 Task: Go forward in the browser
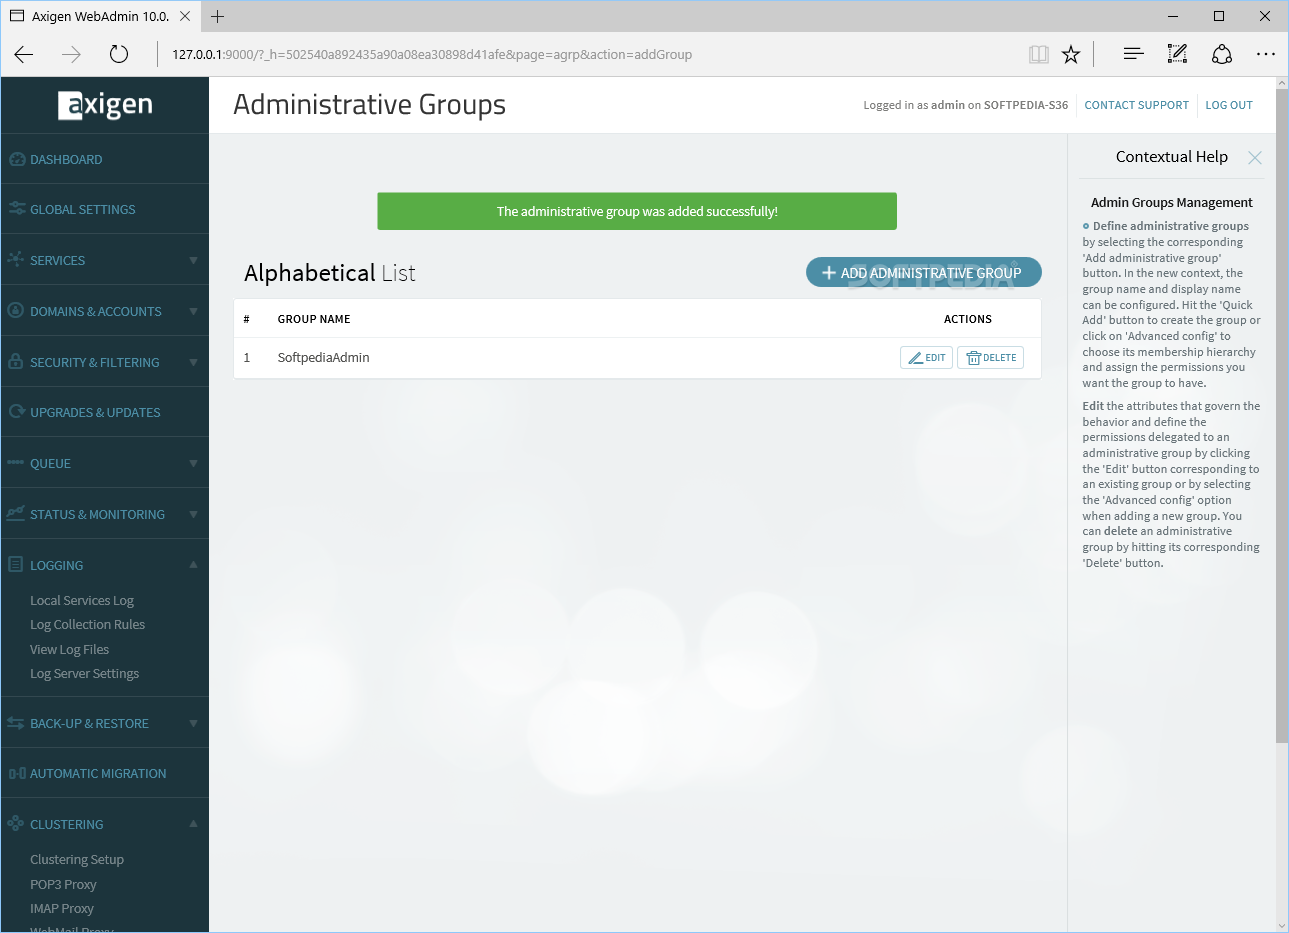pos(71,55)
